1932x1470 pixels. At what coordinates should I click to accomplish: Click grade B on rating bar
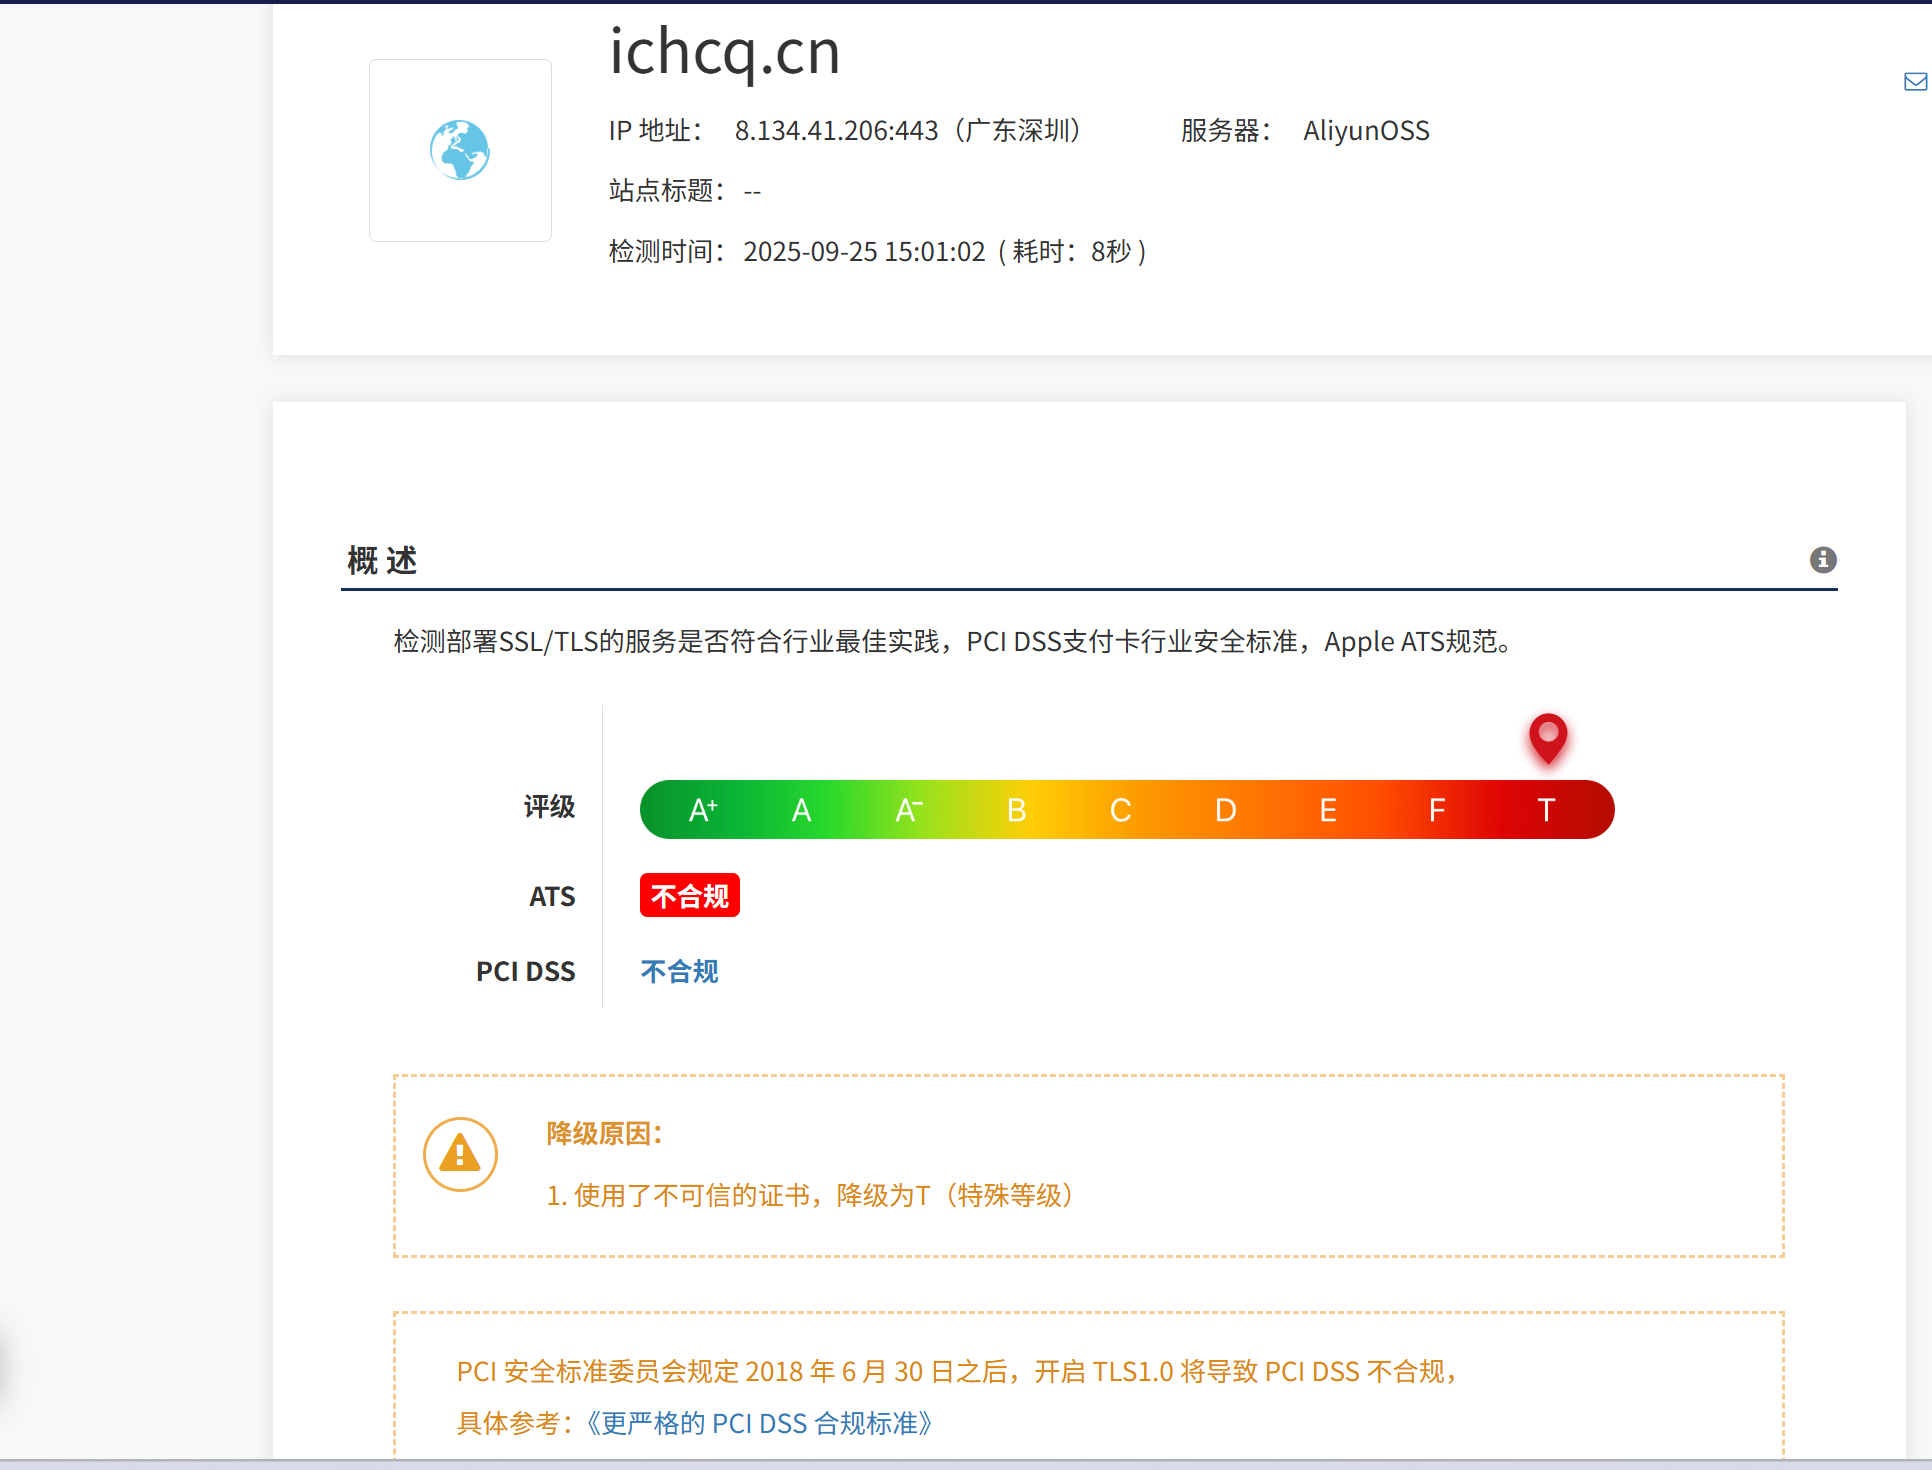point(1016,810)
